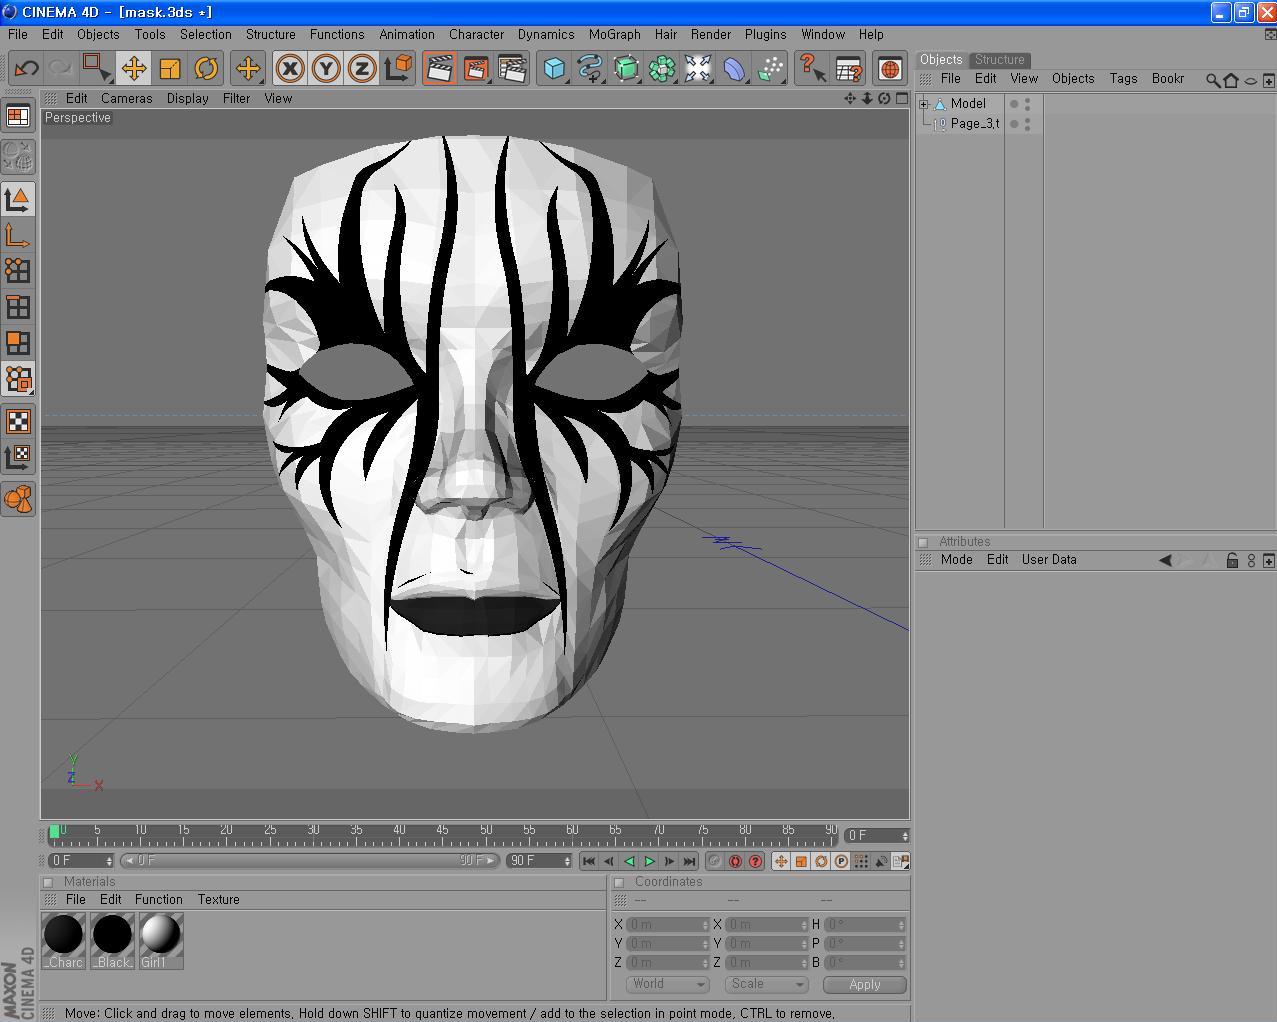Activate the Scale tool in top toolbar
1277x1022 pixels.
(170, 68)
